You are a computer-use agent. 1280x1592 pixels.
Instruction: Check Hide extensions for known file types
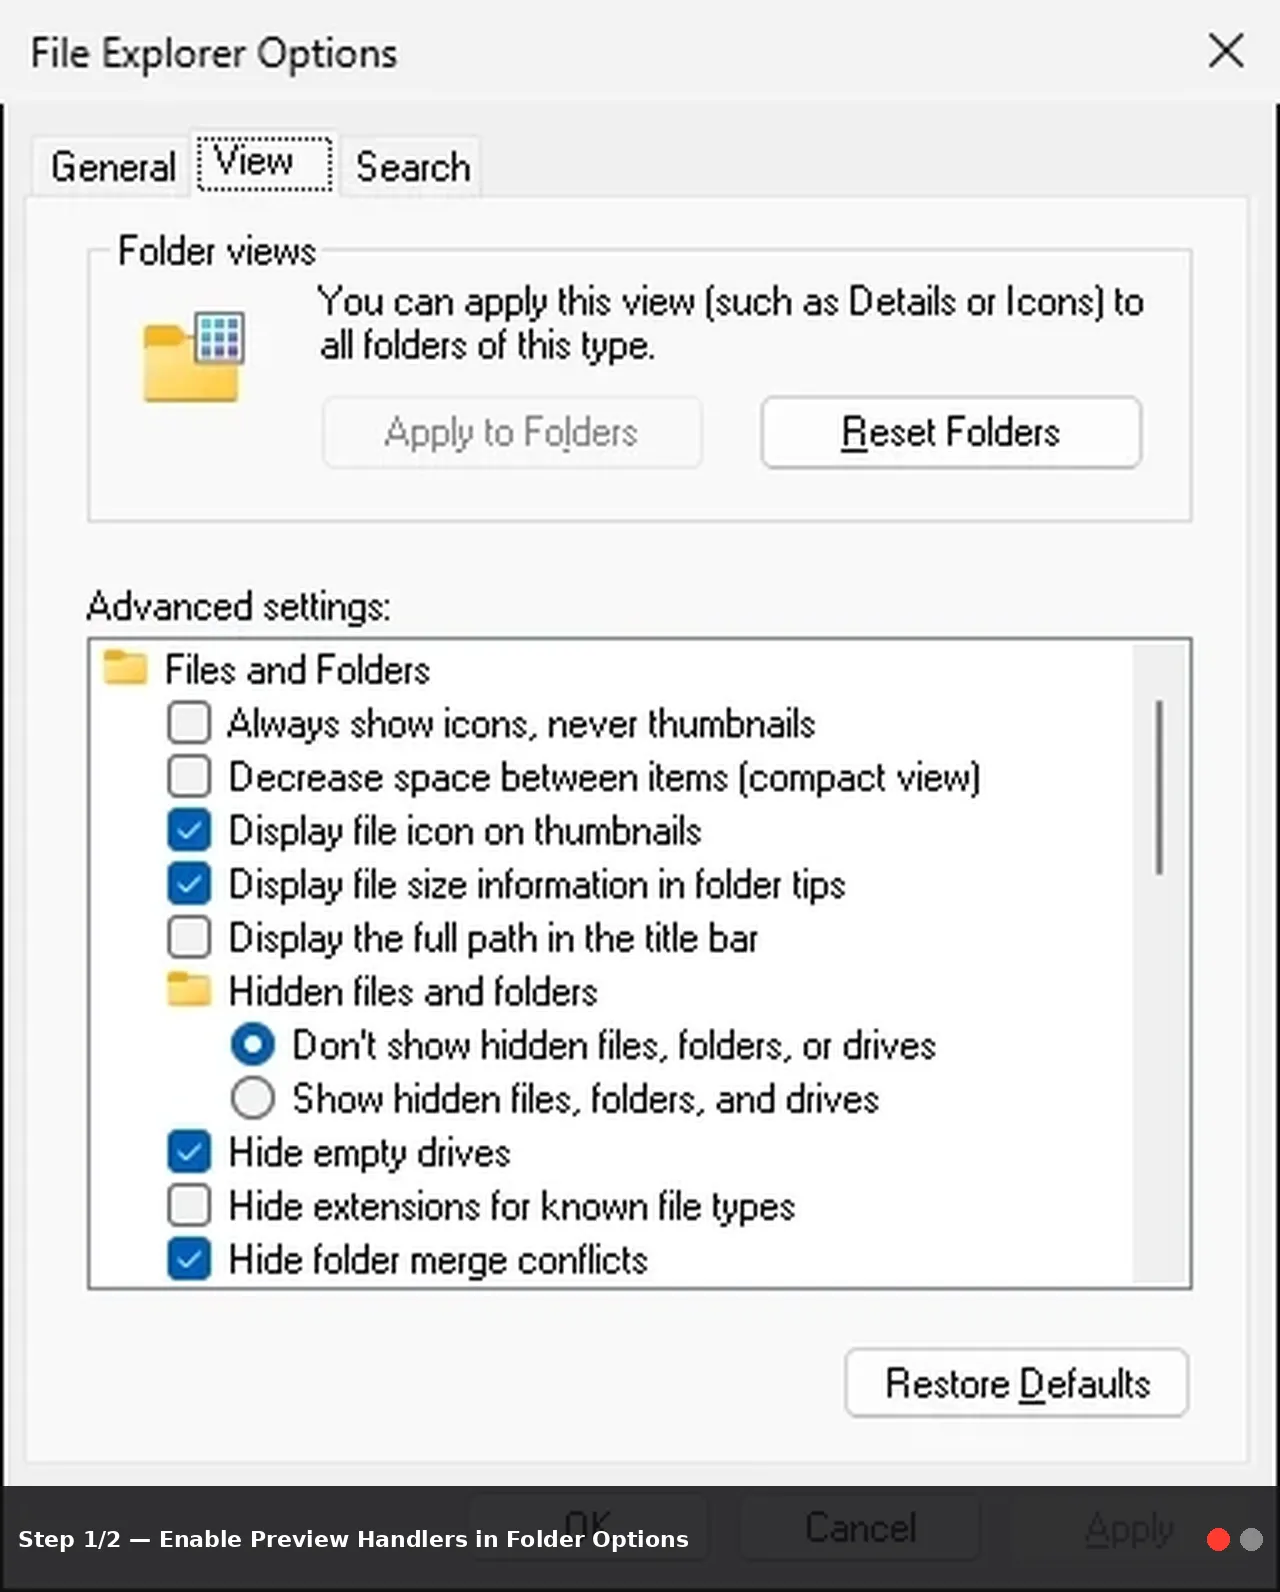(189, 1205)
